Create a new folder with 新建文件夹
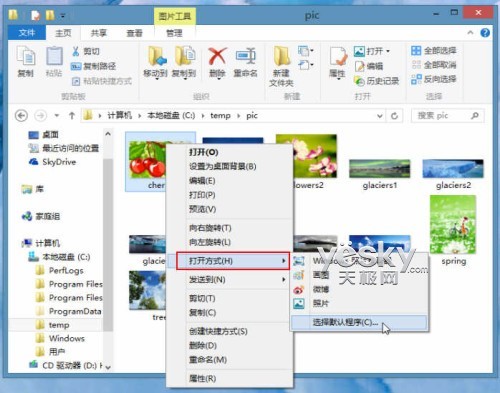Viewport: 500px width, 393px height. tap(281, 67)
